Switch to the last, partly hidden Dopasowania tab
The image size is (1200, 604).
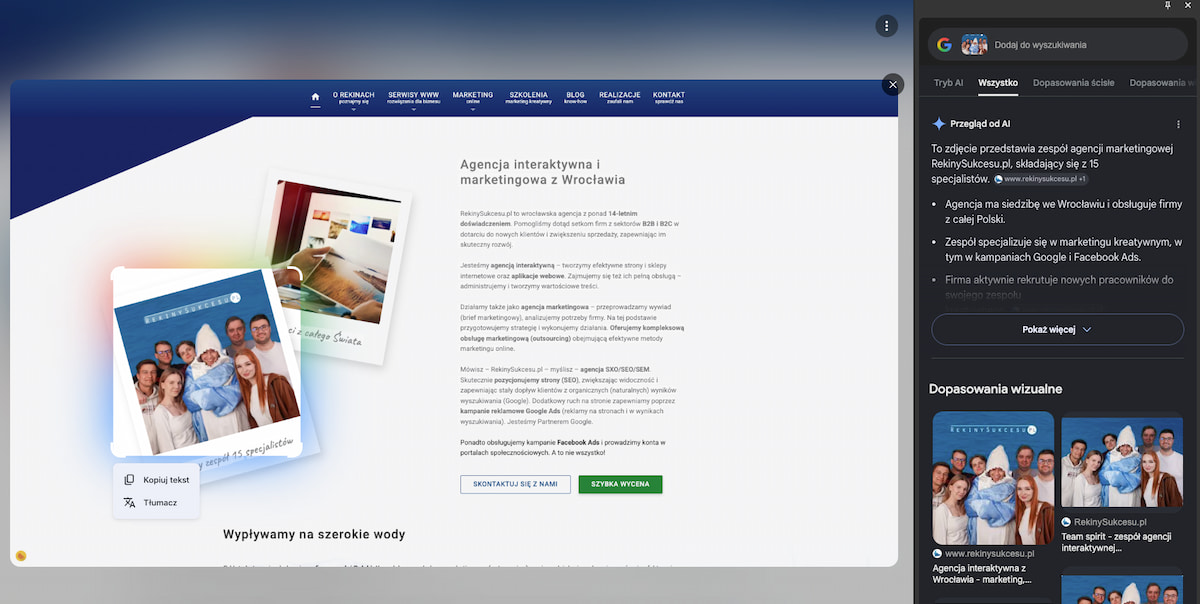[1160, 83]
